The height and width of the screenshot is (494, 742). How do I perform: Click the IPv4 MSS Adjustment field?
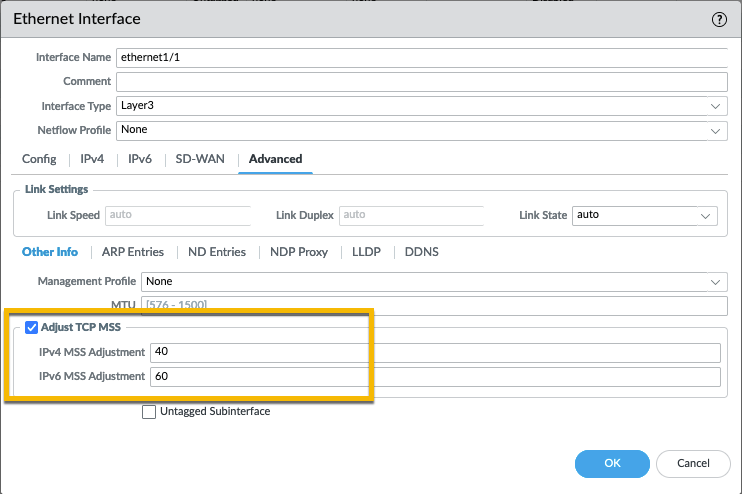tap(434, 352)
